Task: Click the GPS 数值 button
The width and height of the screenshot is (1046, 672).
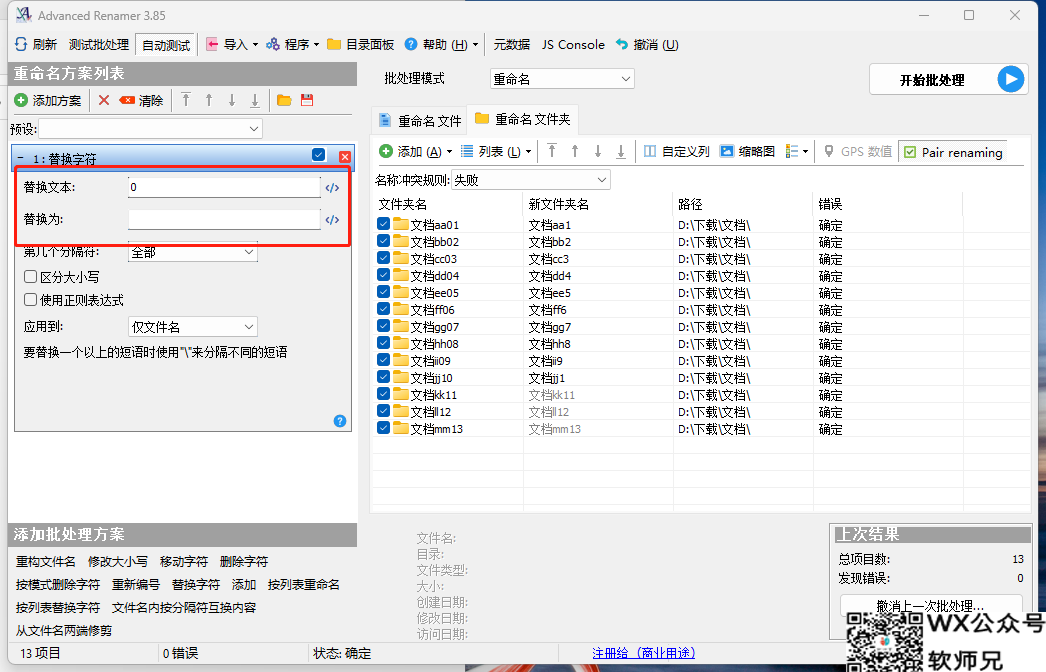Action: point(857,151)
